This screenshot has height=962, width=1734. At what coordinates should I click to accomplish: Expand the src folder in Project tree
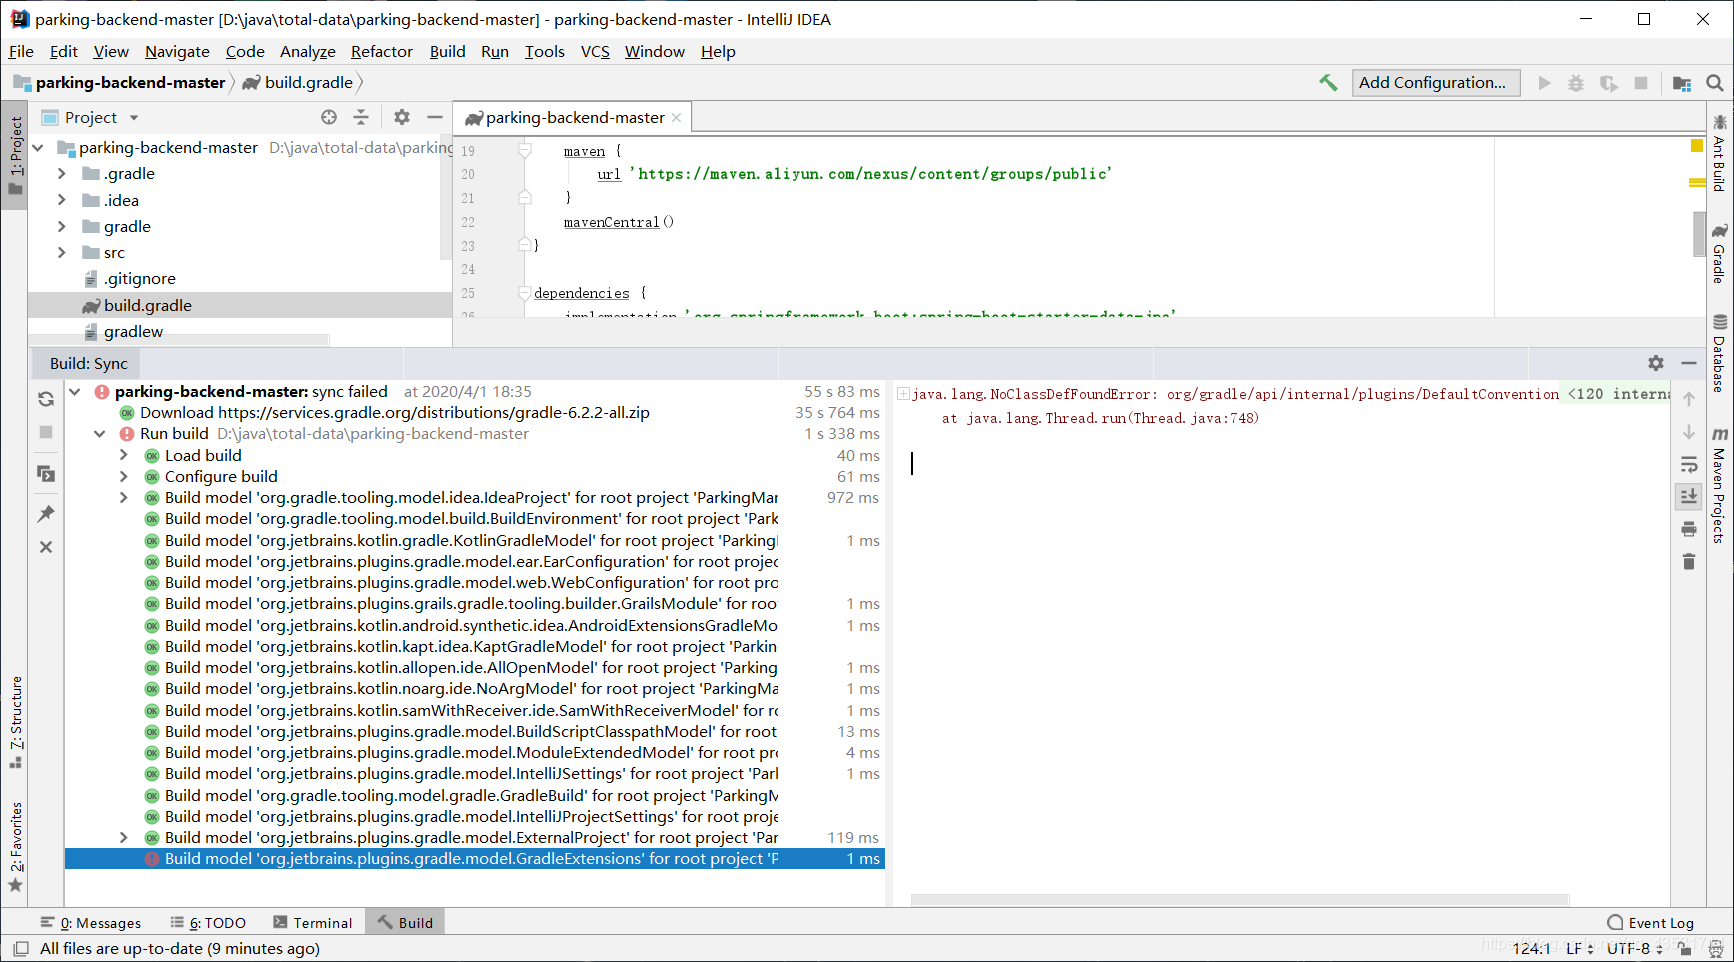pos(61,252)
